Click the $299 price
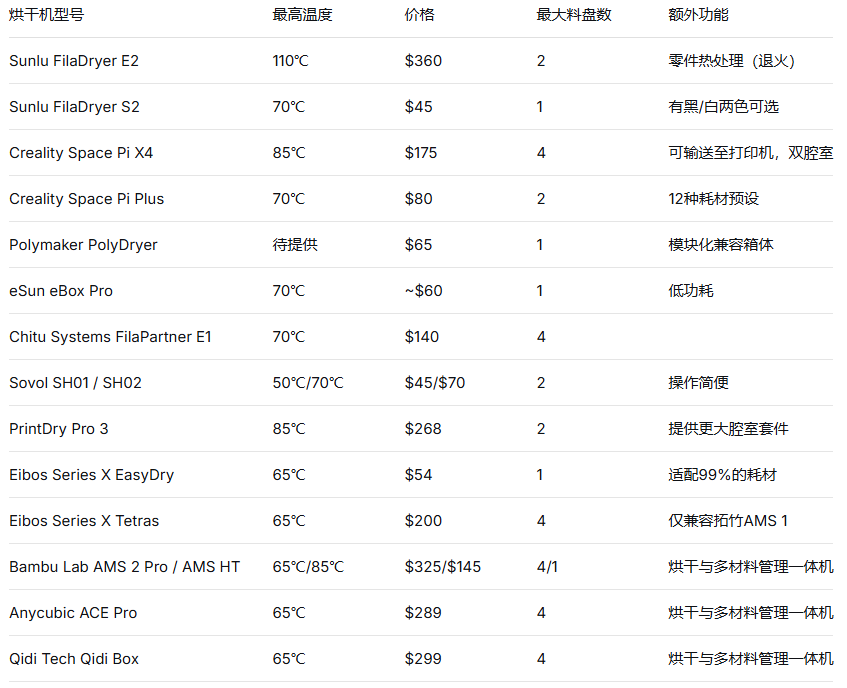The height and width of the screenshot is (688, 847). click(x=423, y=659)
